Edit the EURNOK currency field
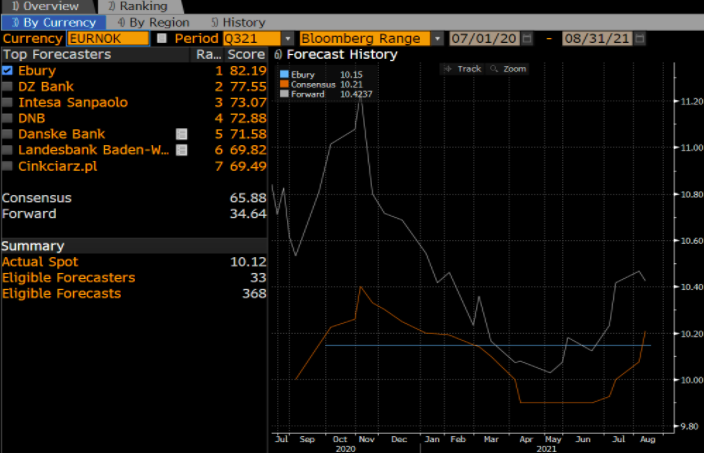The width and height of the screenshot is (704, 453). pyautogui.click(x=108, y=38)
